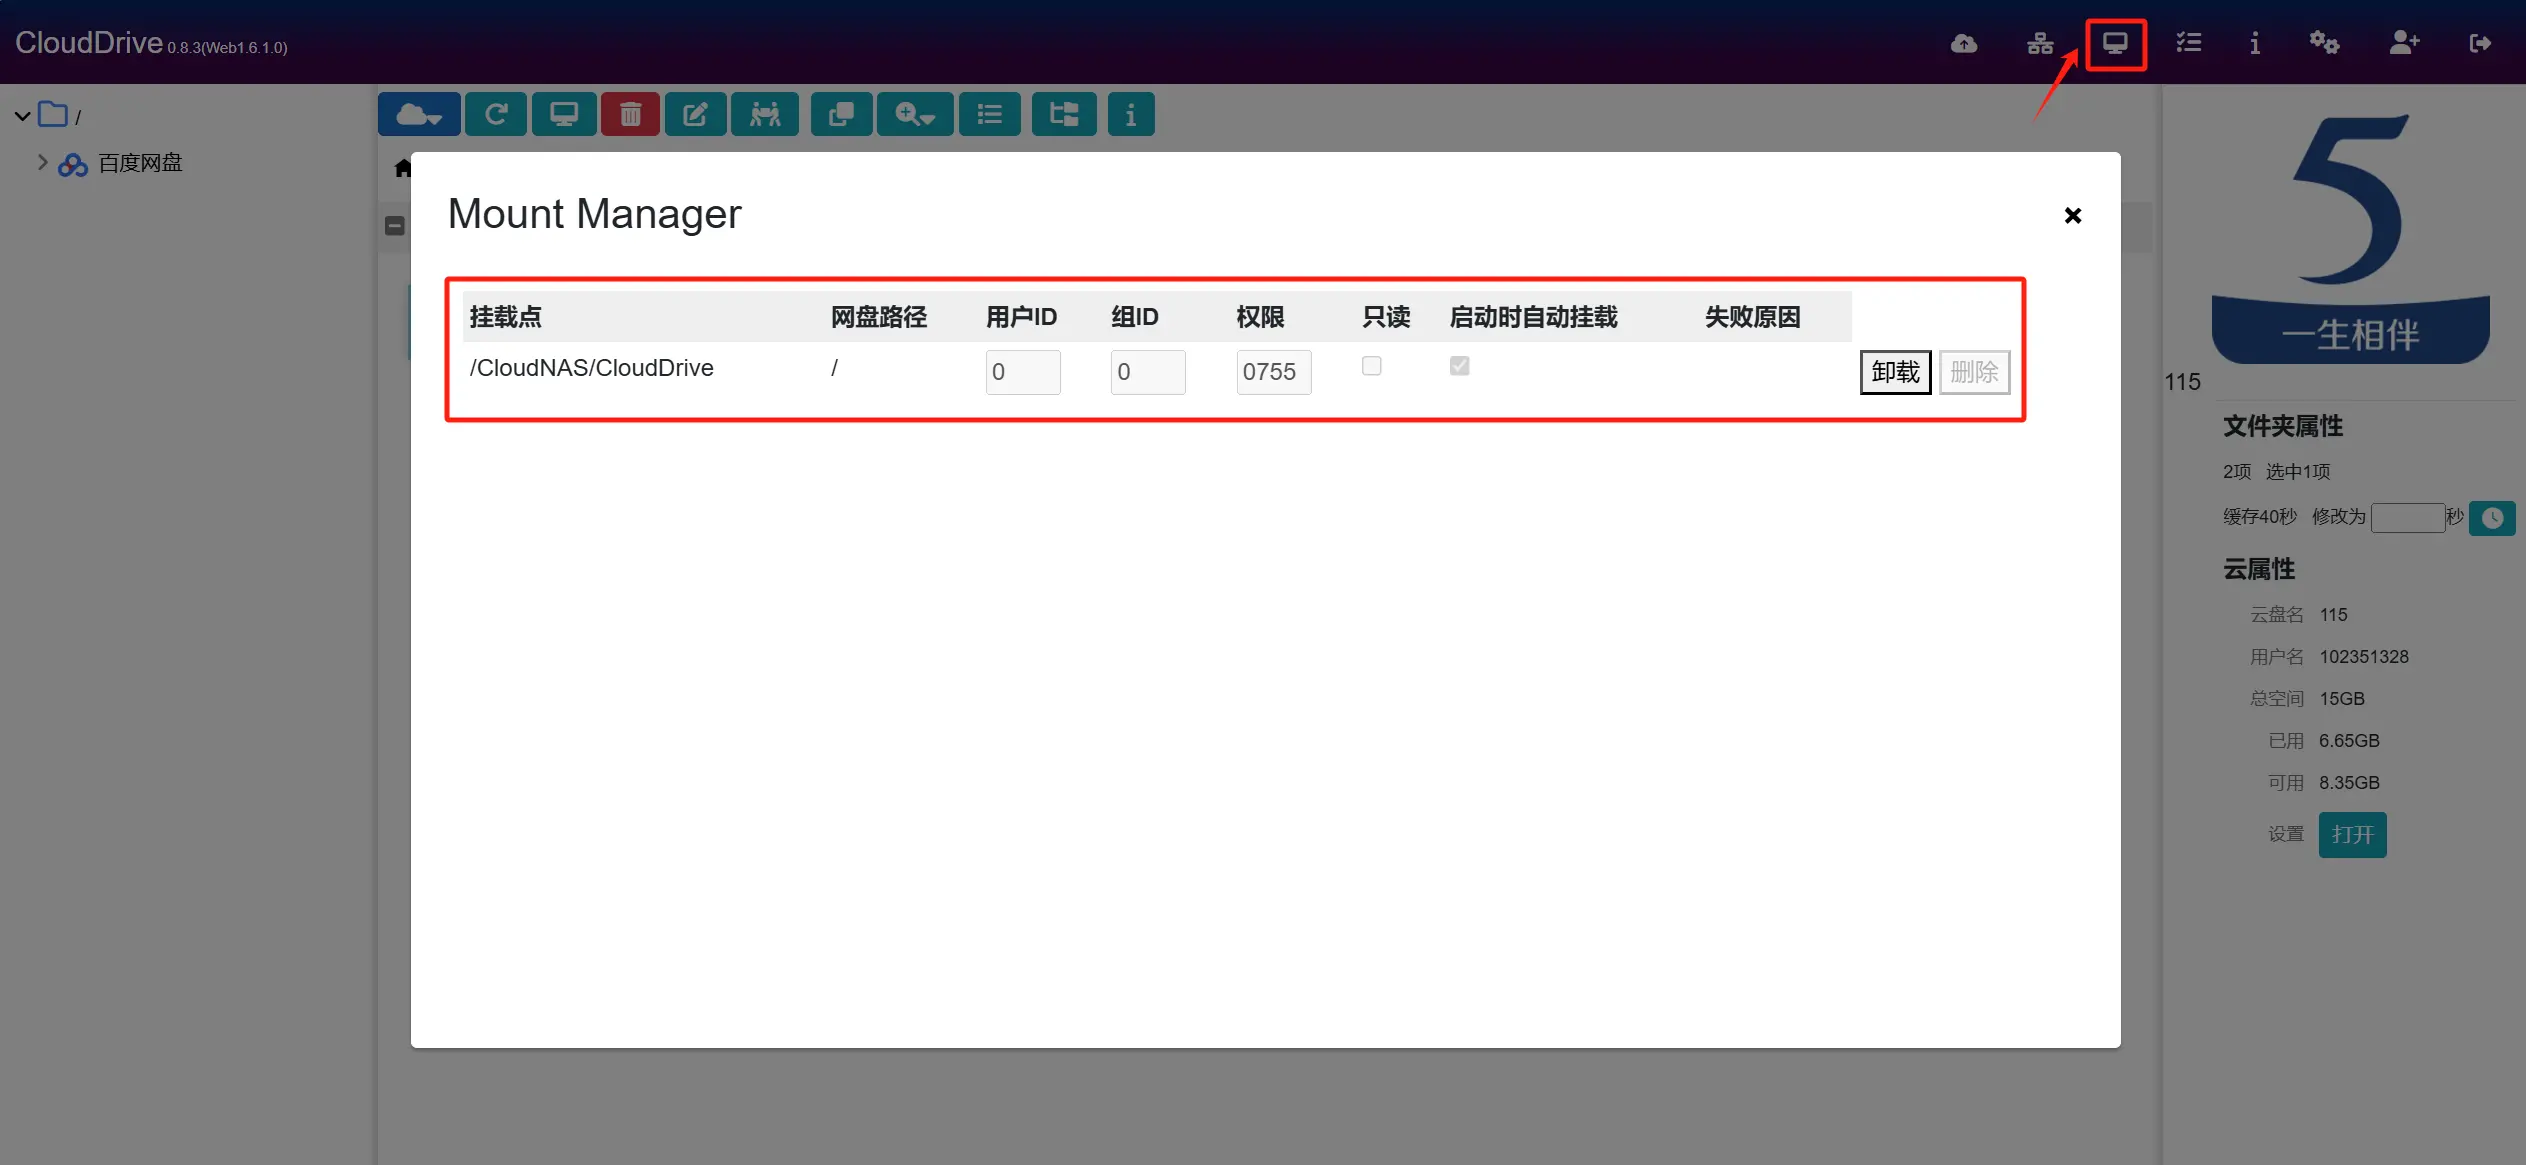Open the add cloud dropdown button
This screenshot has height=1165, width=2526.
tap(419, 114)
